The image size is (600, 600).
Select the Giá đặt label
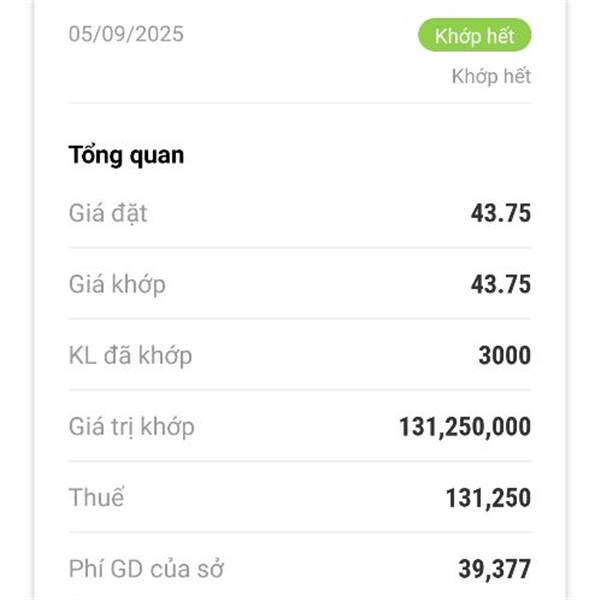pos(108,213)
